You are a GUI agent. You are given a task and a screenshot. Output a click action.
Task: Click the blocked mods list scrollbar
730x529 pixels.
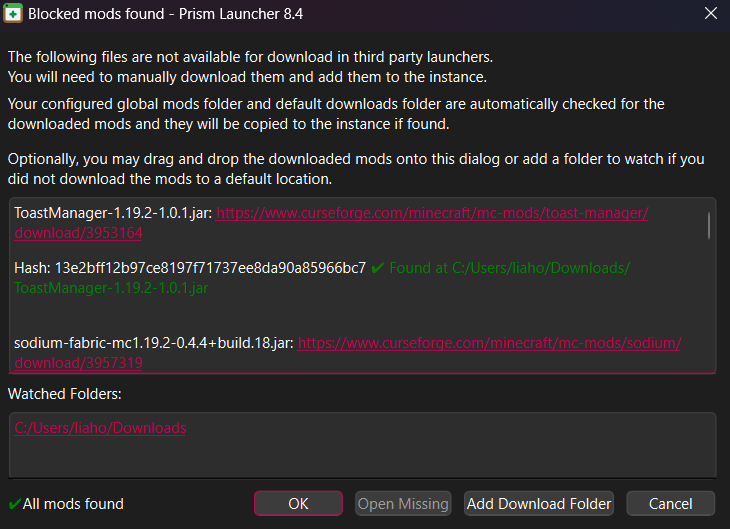pos(709,226)
